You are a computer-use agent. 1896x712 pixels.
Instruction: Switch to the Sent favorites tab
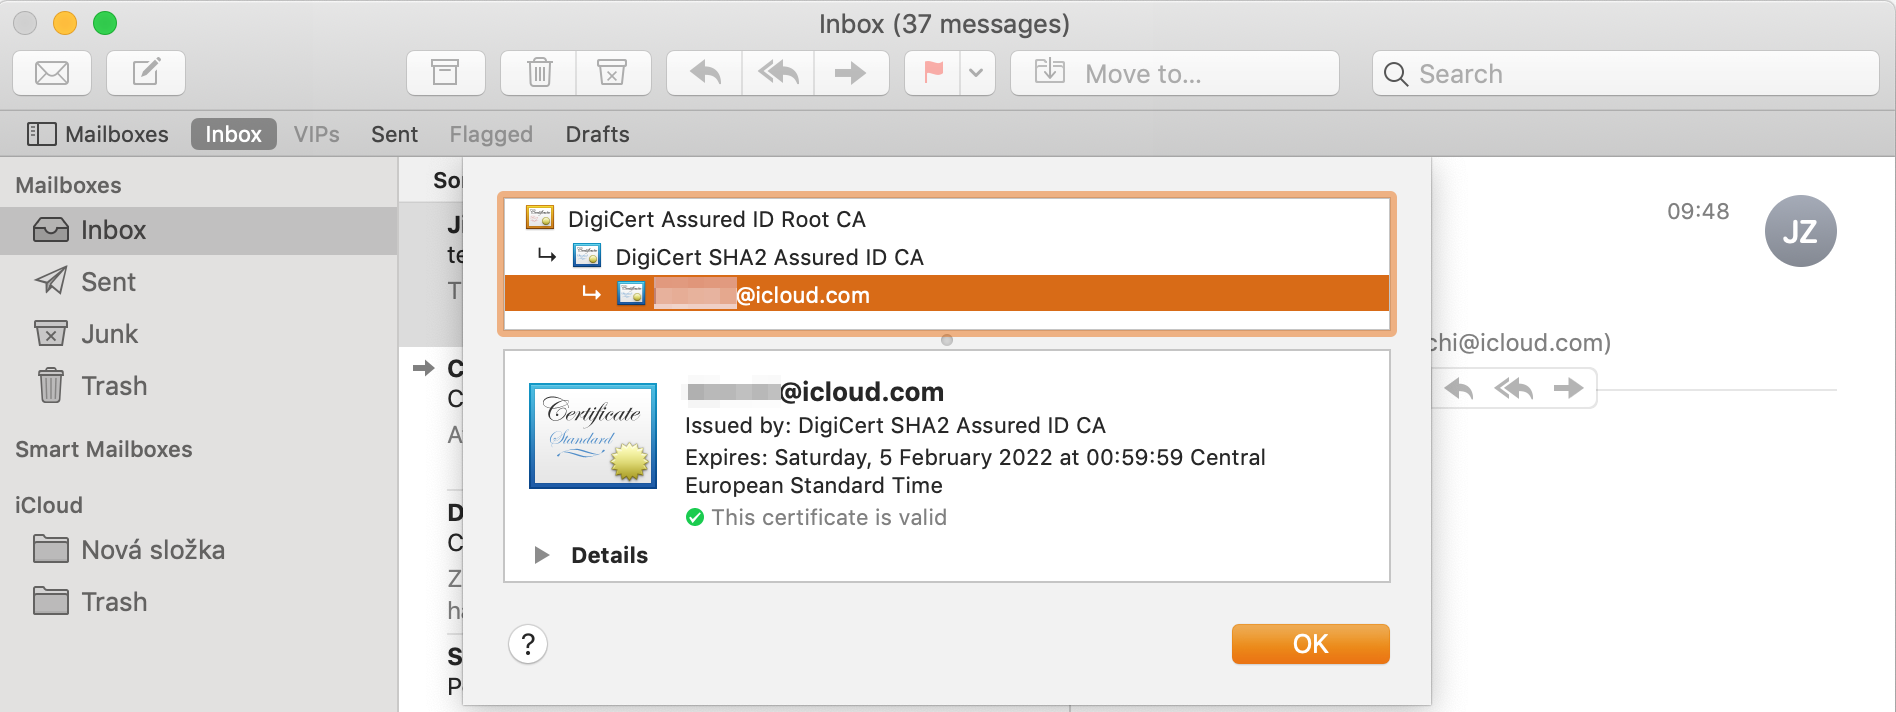pyautogui.click(x=394, y=134)
